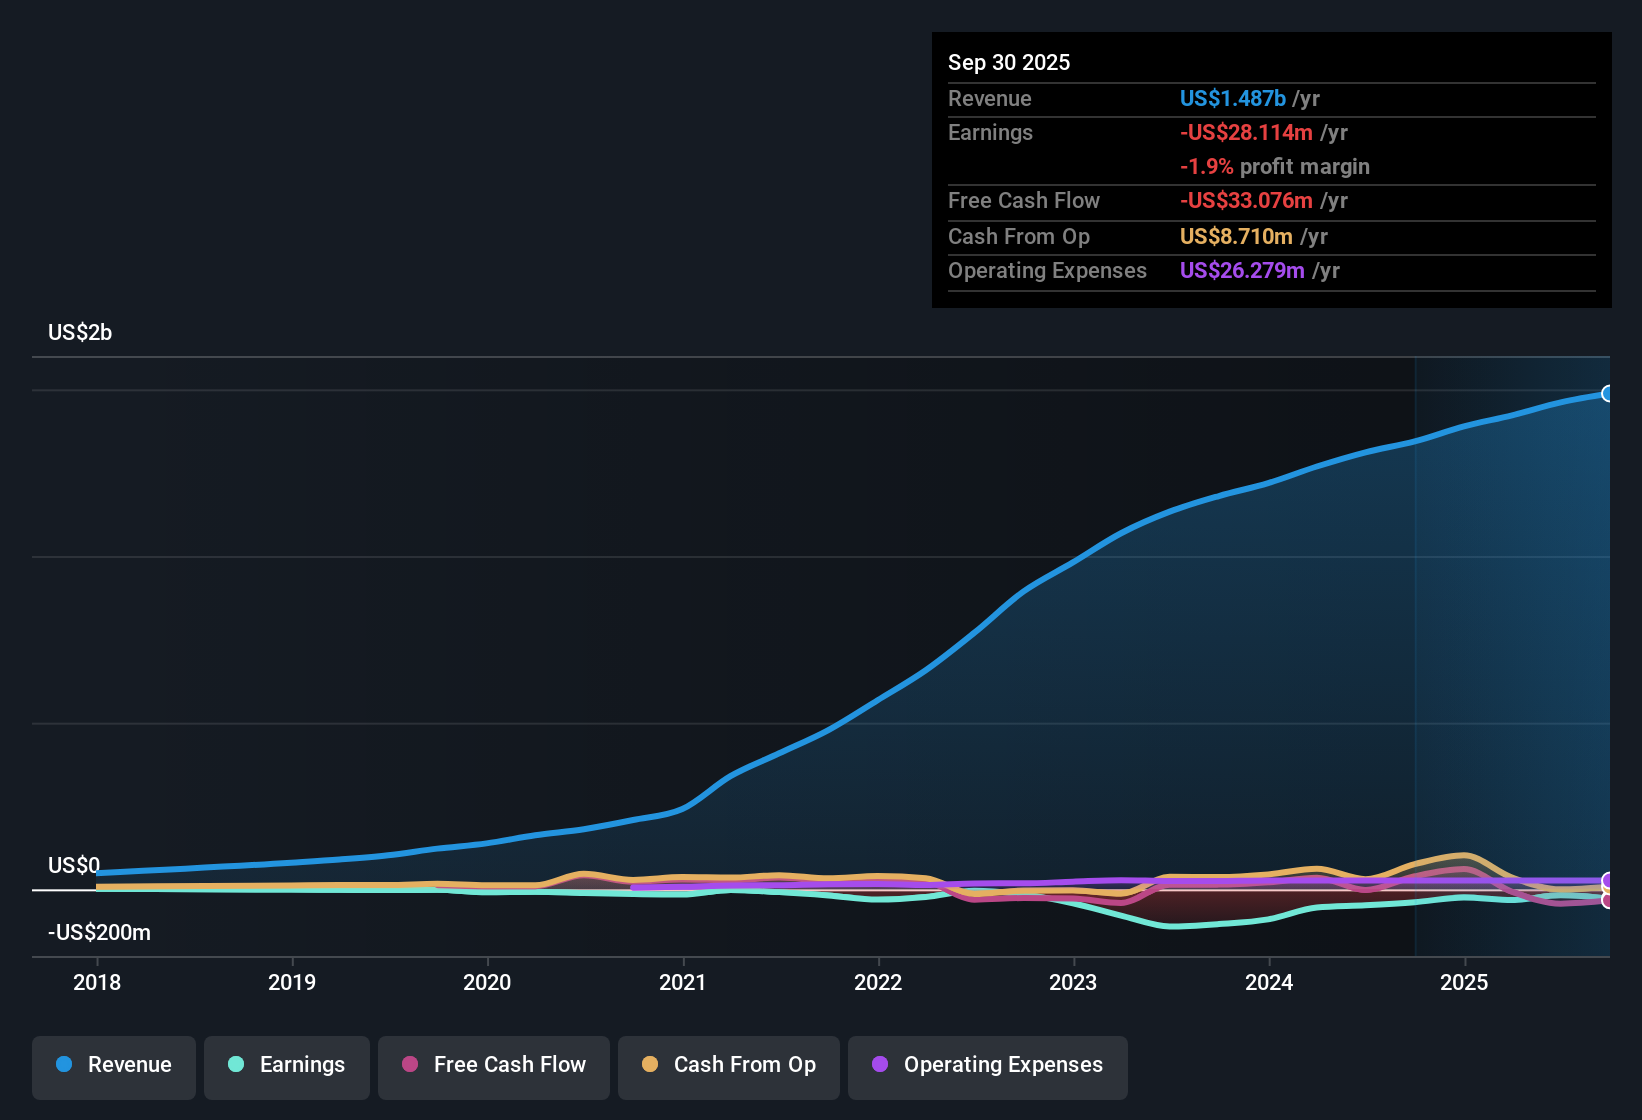This screenshot has width=1642, height=1120.
Task: Click the Operating Expenses legend indicator
Action: (880, 1065)
